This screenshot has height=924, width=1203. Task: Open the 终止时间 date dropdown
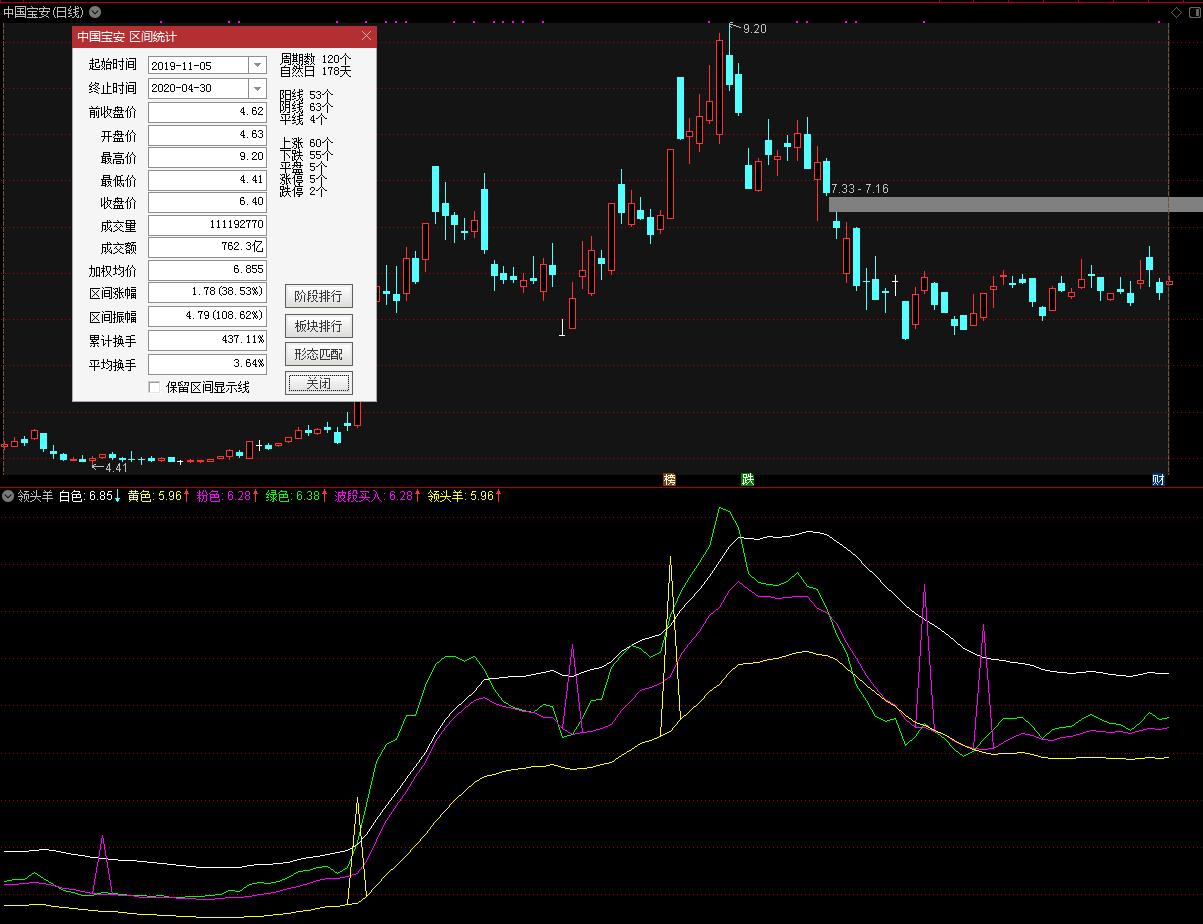click(257, 88)
